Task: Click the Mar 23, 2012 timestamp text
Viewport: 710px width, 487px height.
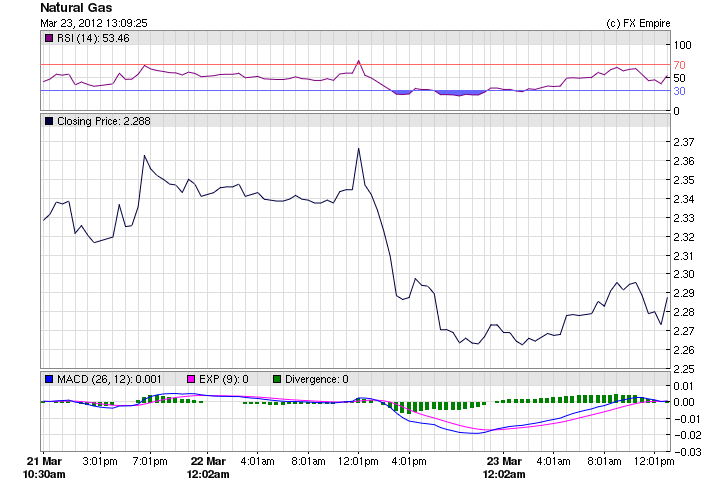Action: click(94, 22)
